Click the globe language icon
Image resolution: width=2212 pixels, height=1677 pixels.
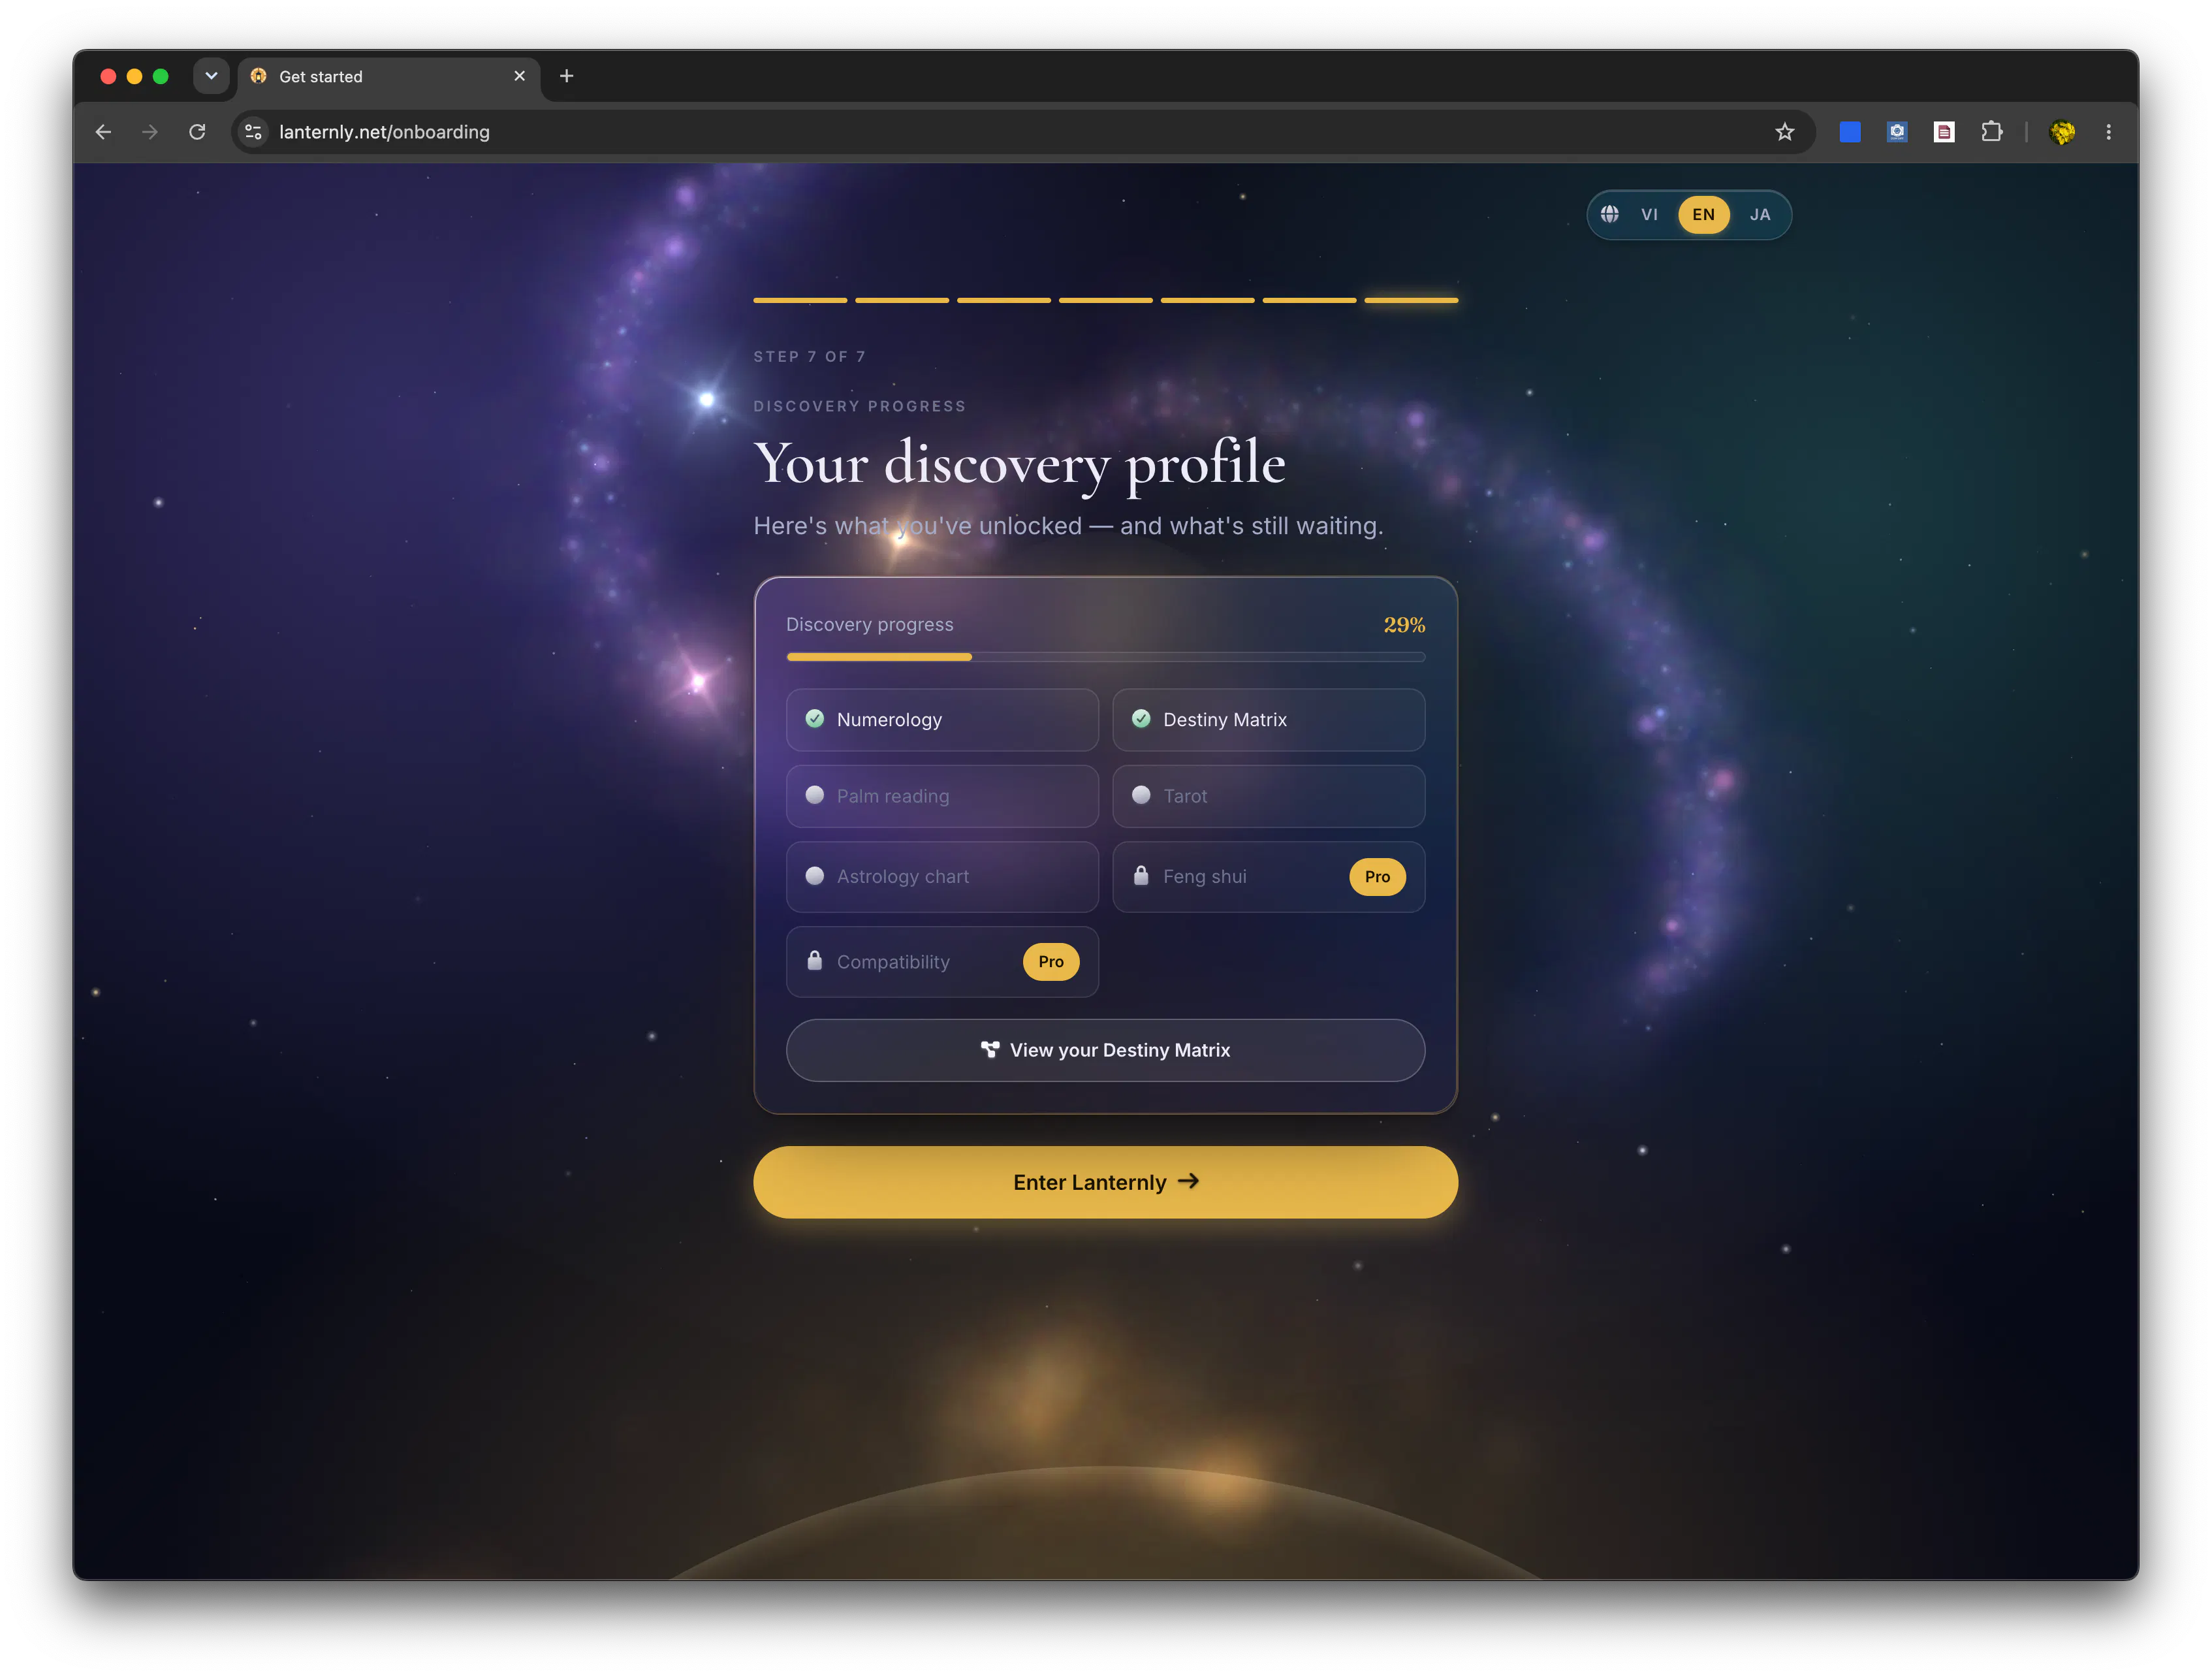click(1609, 214)
